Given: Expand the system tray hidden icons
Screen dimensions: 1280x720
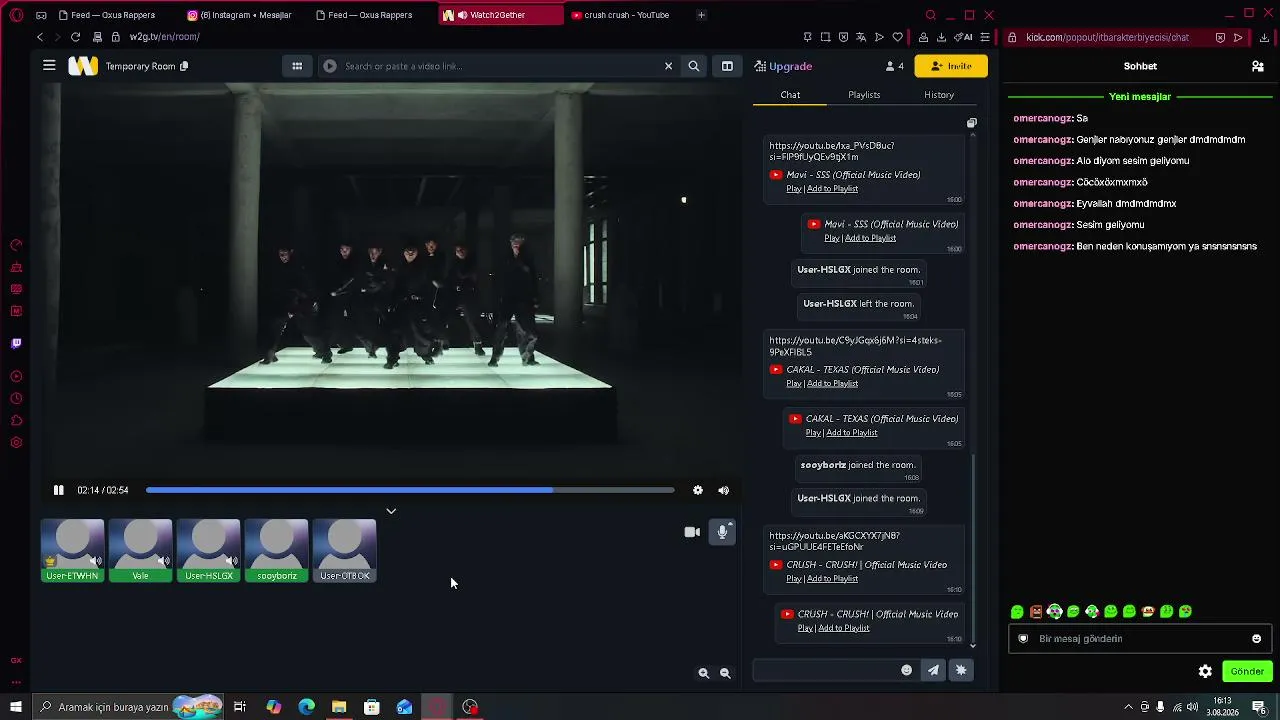Looking at the screenshot, I should tap(1129, 707).
